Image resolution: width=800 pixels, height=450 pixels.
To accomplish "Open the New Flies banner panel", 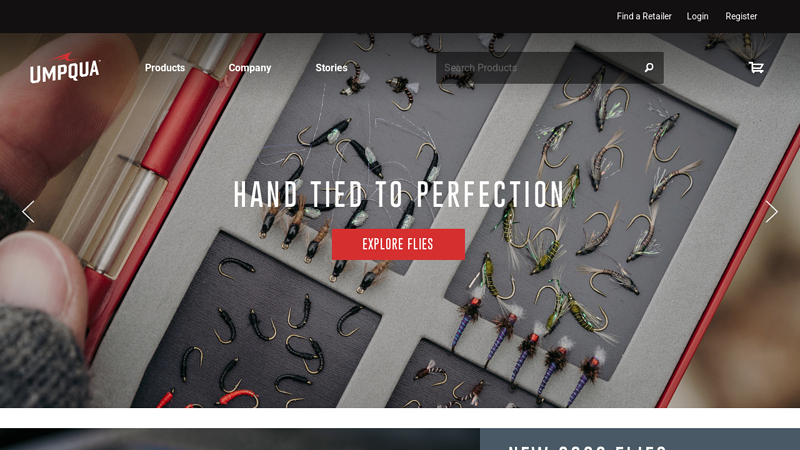I will point(640,439).
